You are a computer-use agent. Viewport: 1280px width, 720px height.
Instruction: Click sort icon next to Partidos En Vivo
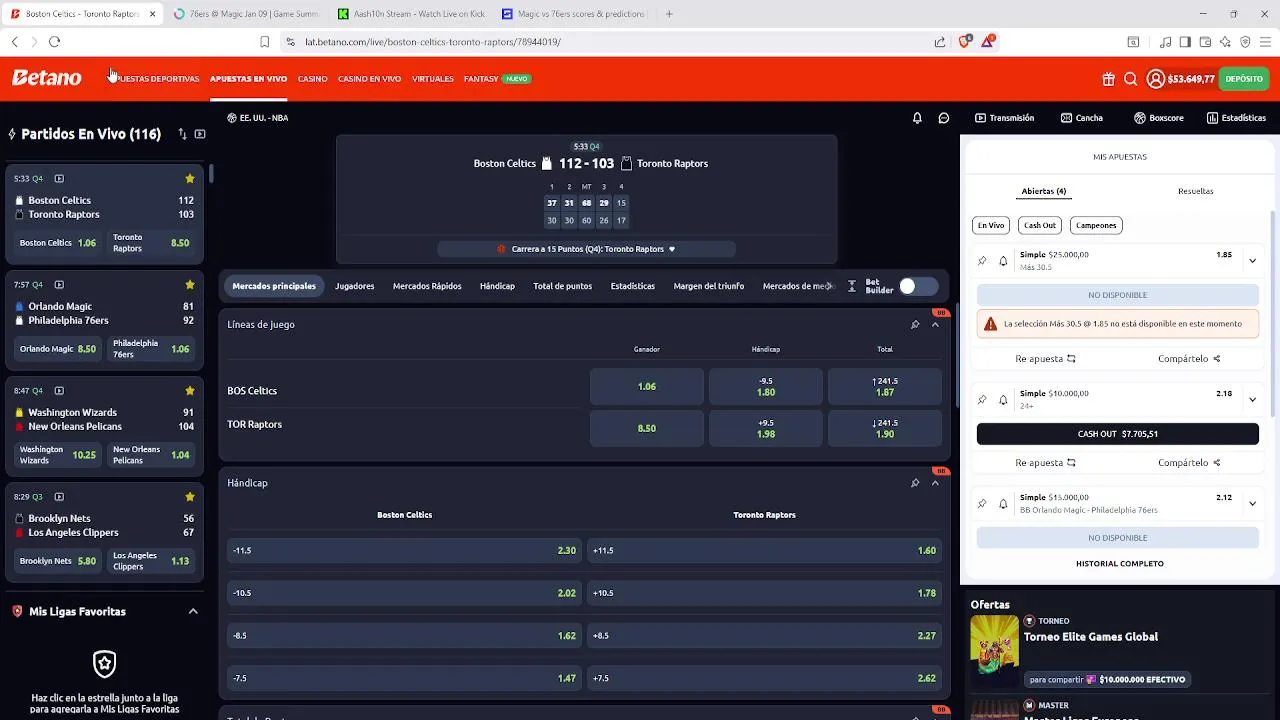point(182,134)
